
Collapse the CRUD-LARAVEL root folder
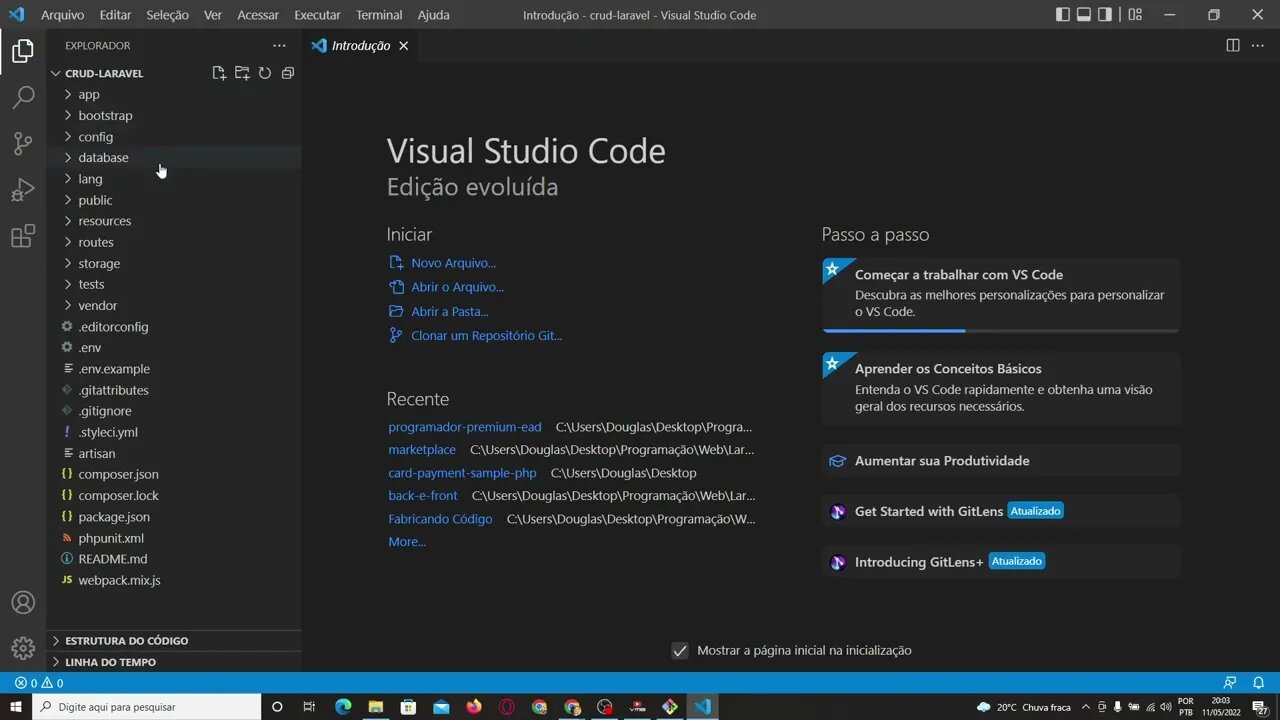[104, 73]
